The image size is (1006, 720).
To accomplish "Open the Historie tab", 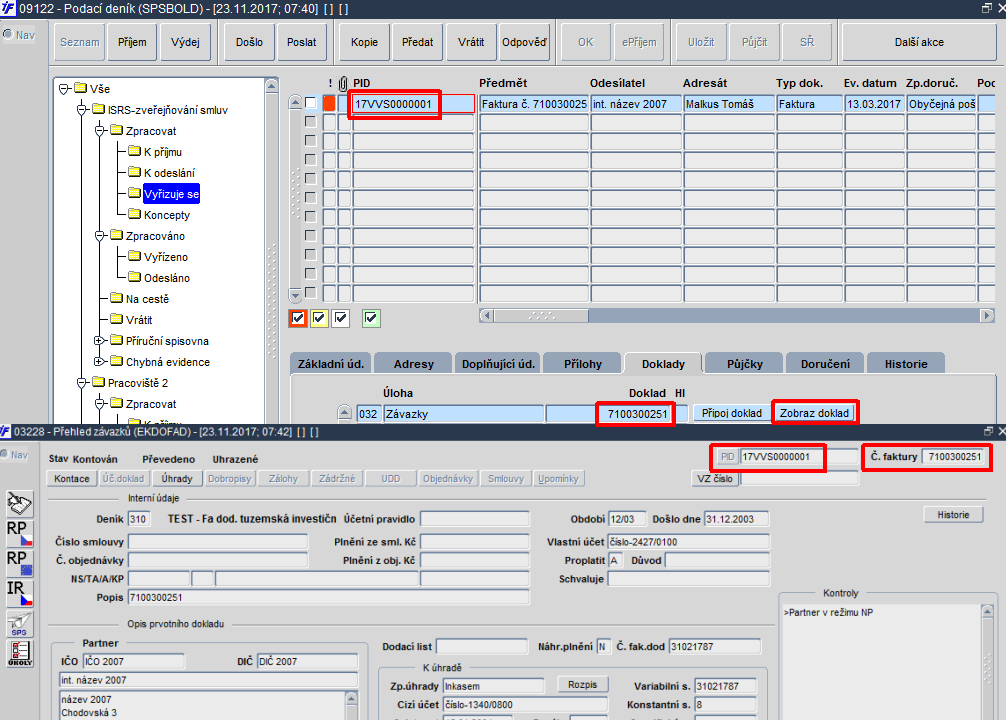I will tap(906, 364).
